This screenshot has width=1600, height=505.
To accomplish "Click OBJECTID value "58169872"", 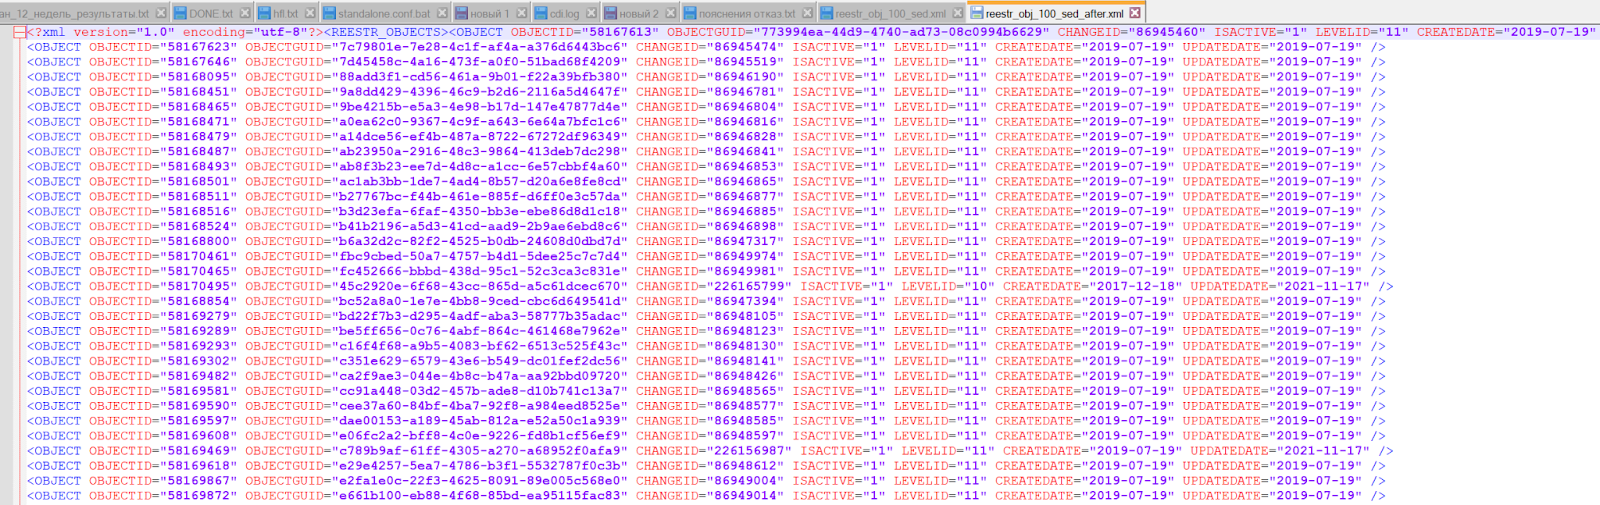I will click(198, 497).
